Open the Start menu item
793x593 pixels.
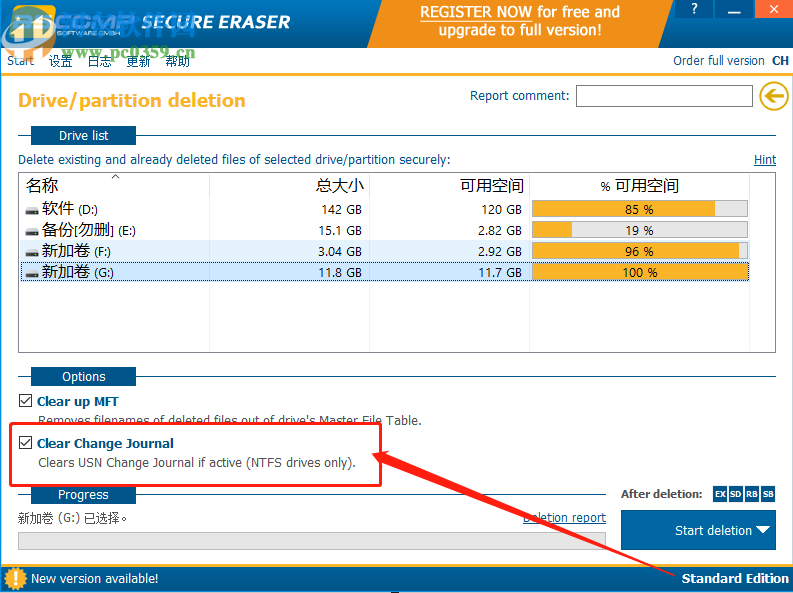tap(20, 61)
